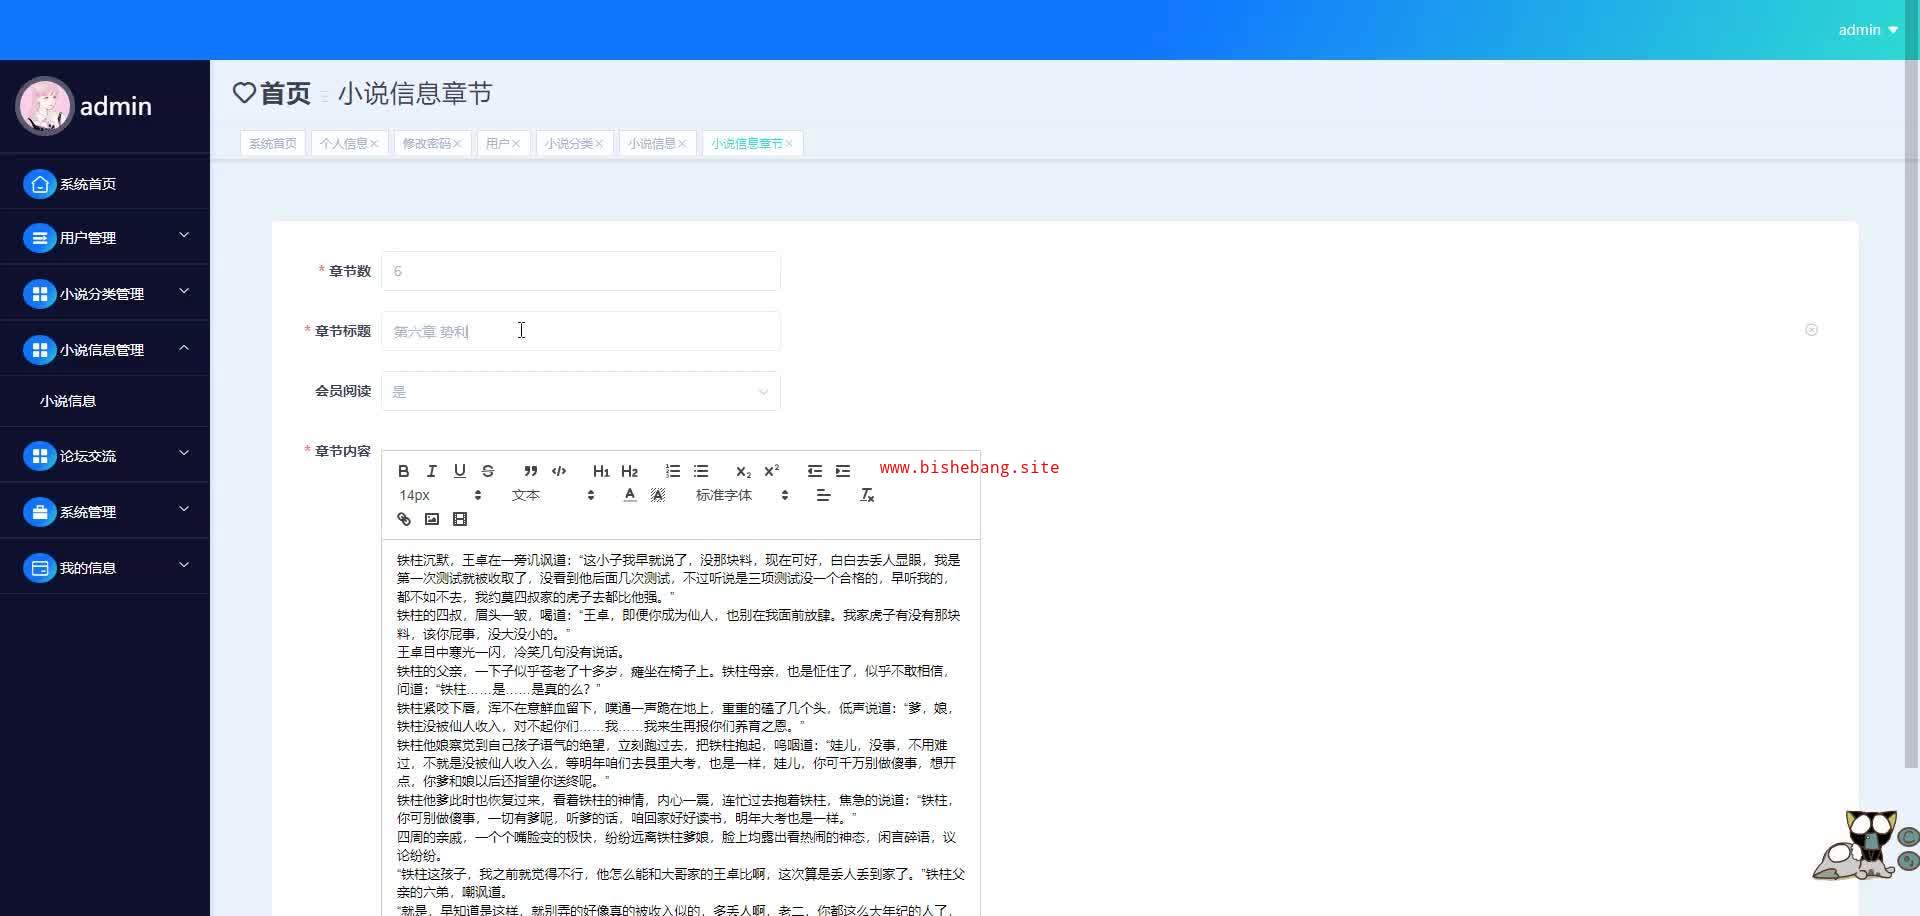Insert a code block
The image size is (1920, 916).
coord(559,471)
